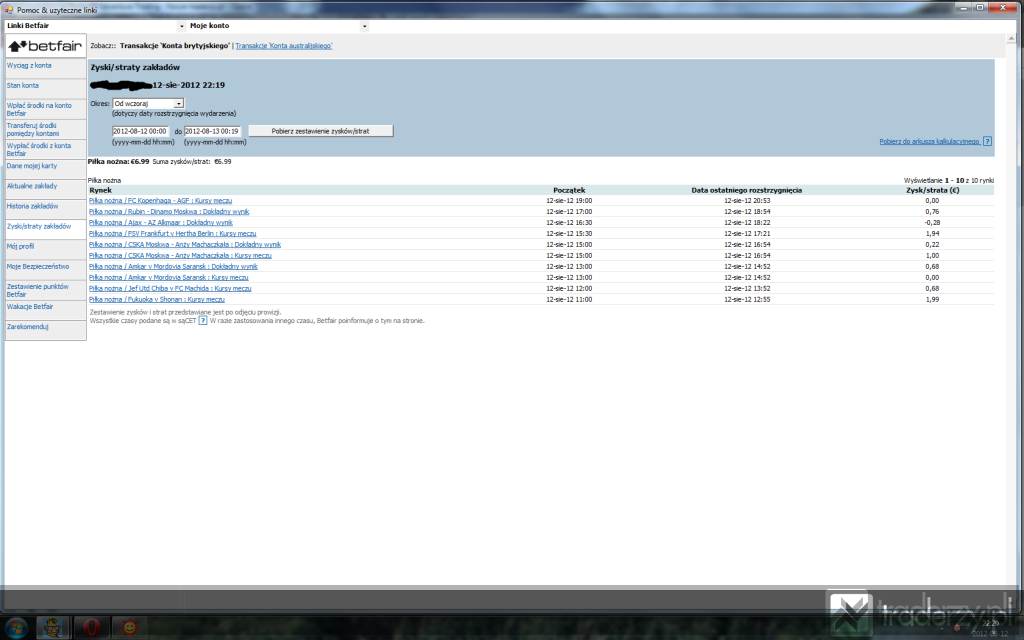Open the Windows Start menu
1024x640 pixels.
(x=16, y=628)
